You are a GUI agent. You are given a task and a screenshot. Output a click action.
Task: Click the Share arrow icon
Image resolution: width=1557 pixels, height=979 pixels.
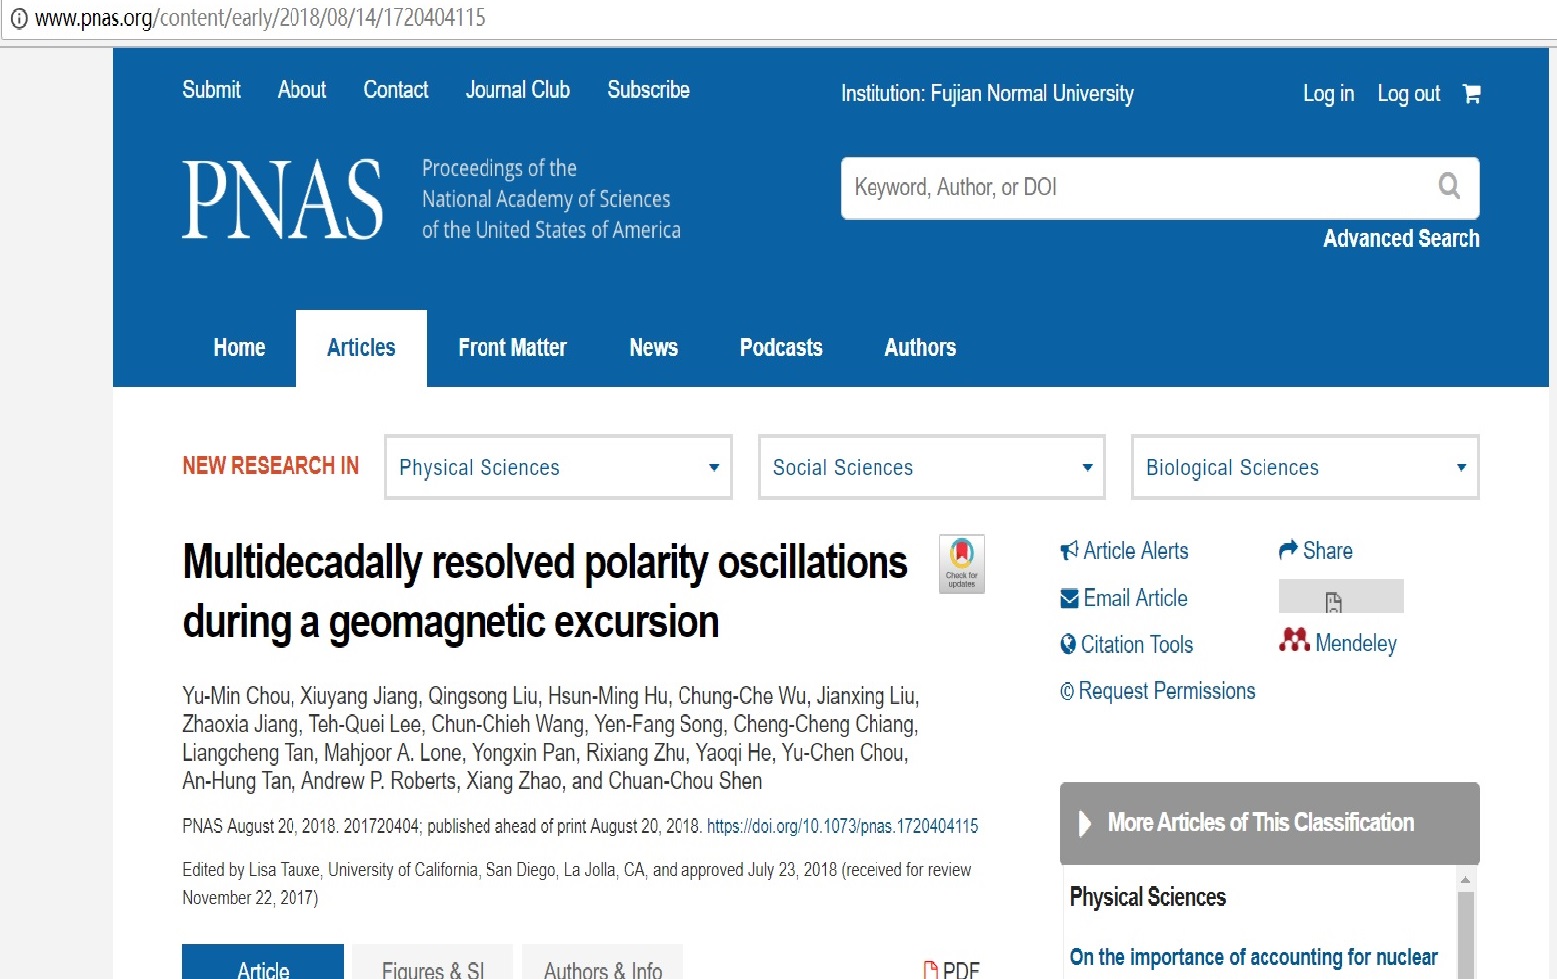(1288, 550)
